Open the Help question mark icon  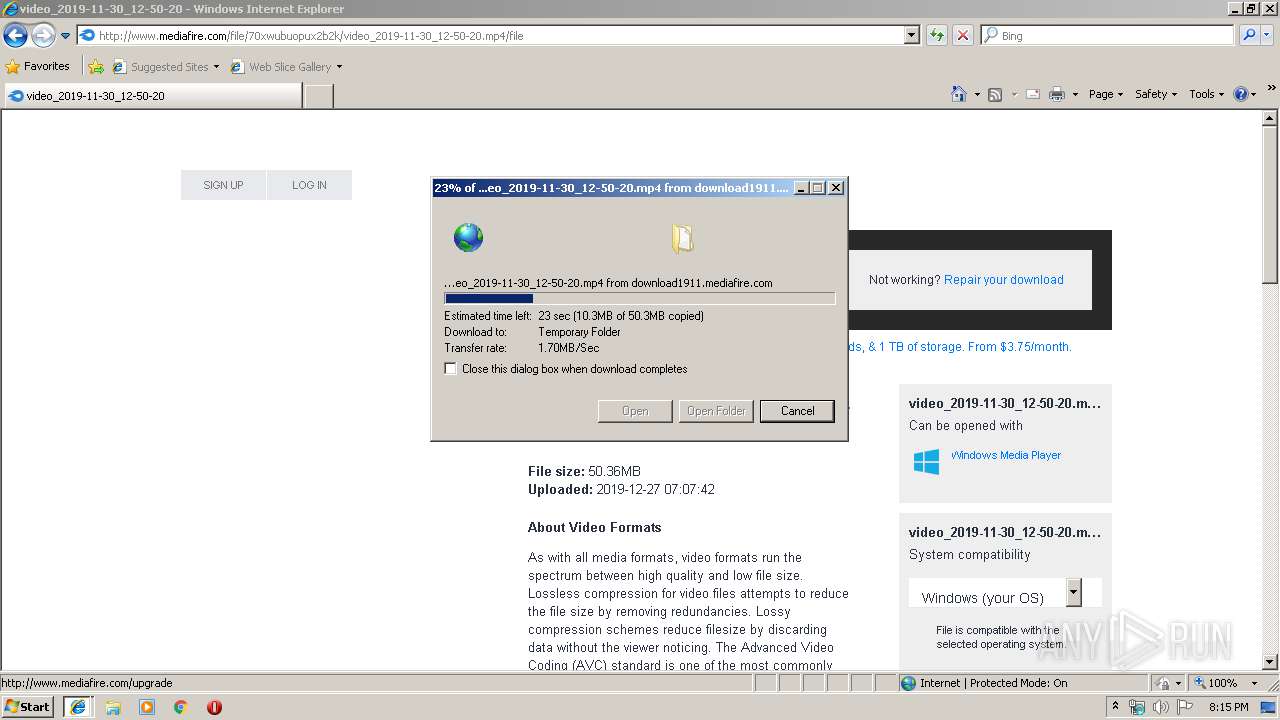coord(1240,94)
